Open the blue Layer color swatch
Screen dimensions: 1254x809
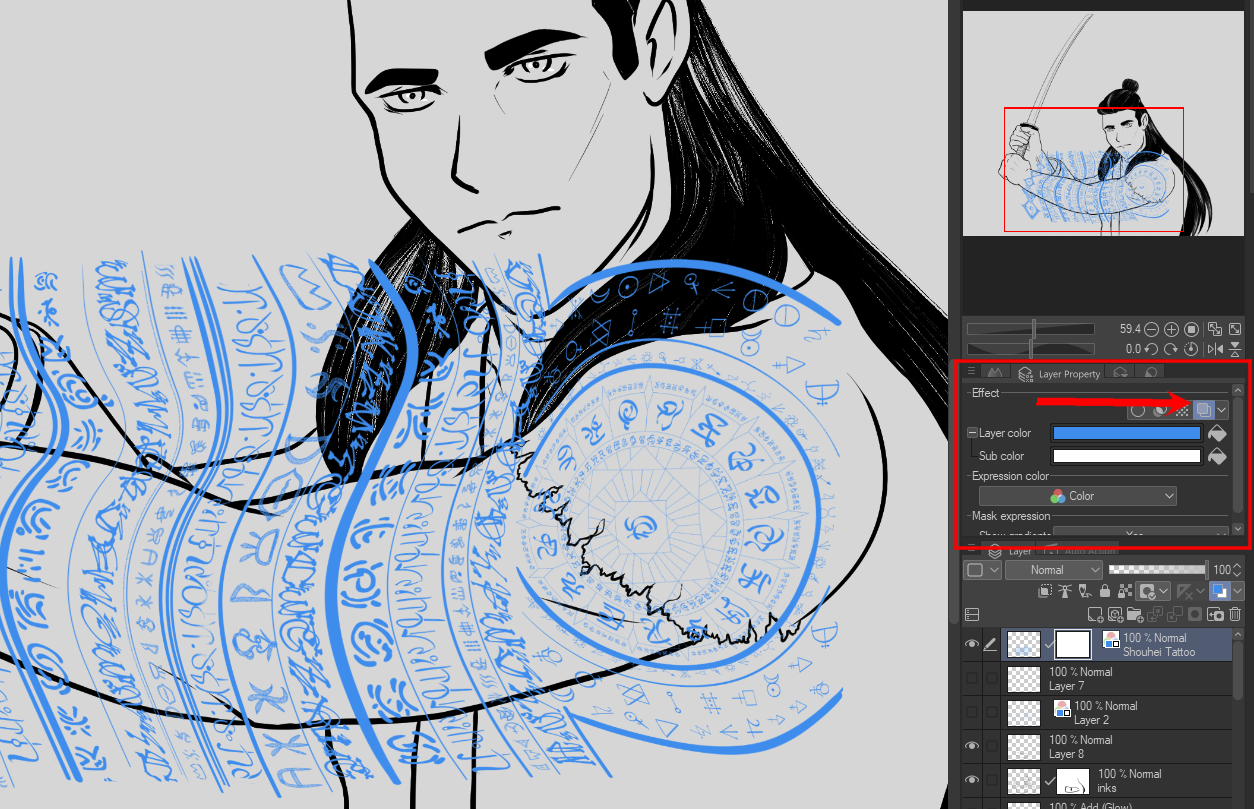click(x=1126, y=433)
